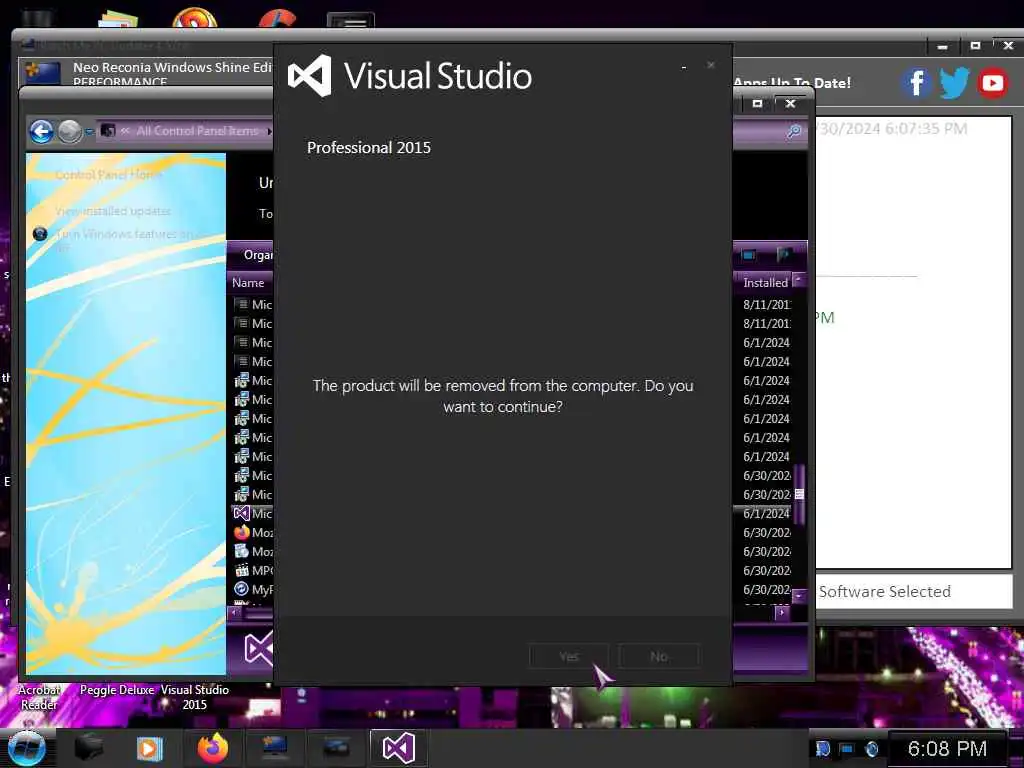
Task: Click Organize menu in programs list
Action: [258, 255]
